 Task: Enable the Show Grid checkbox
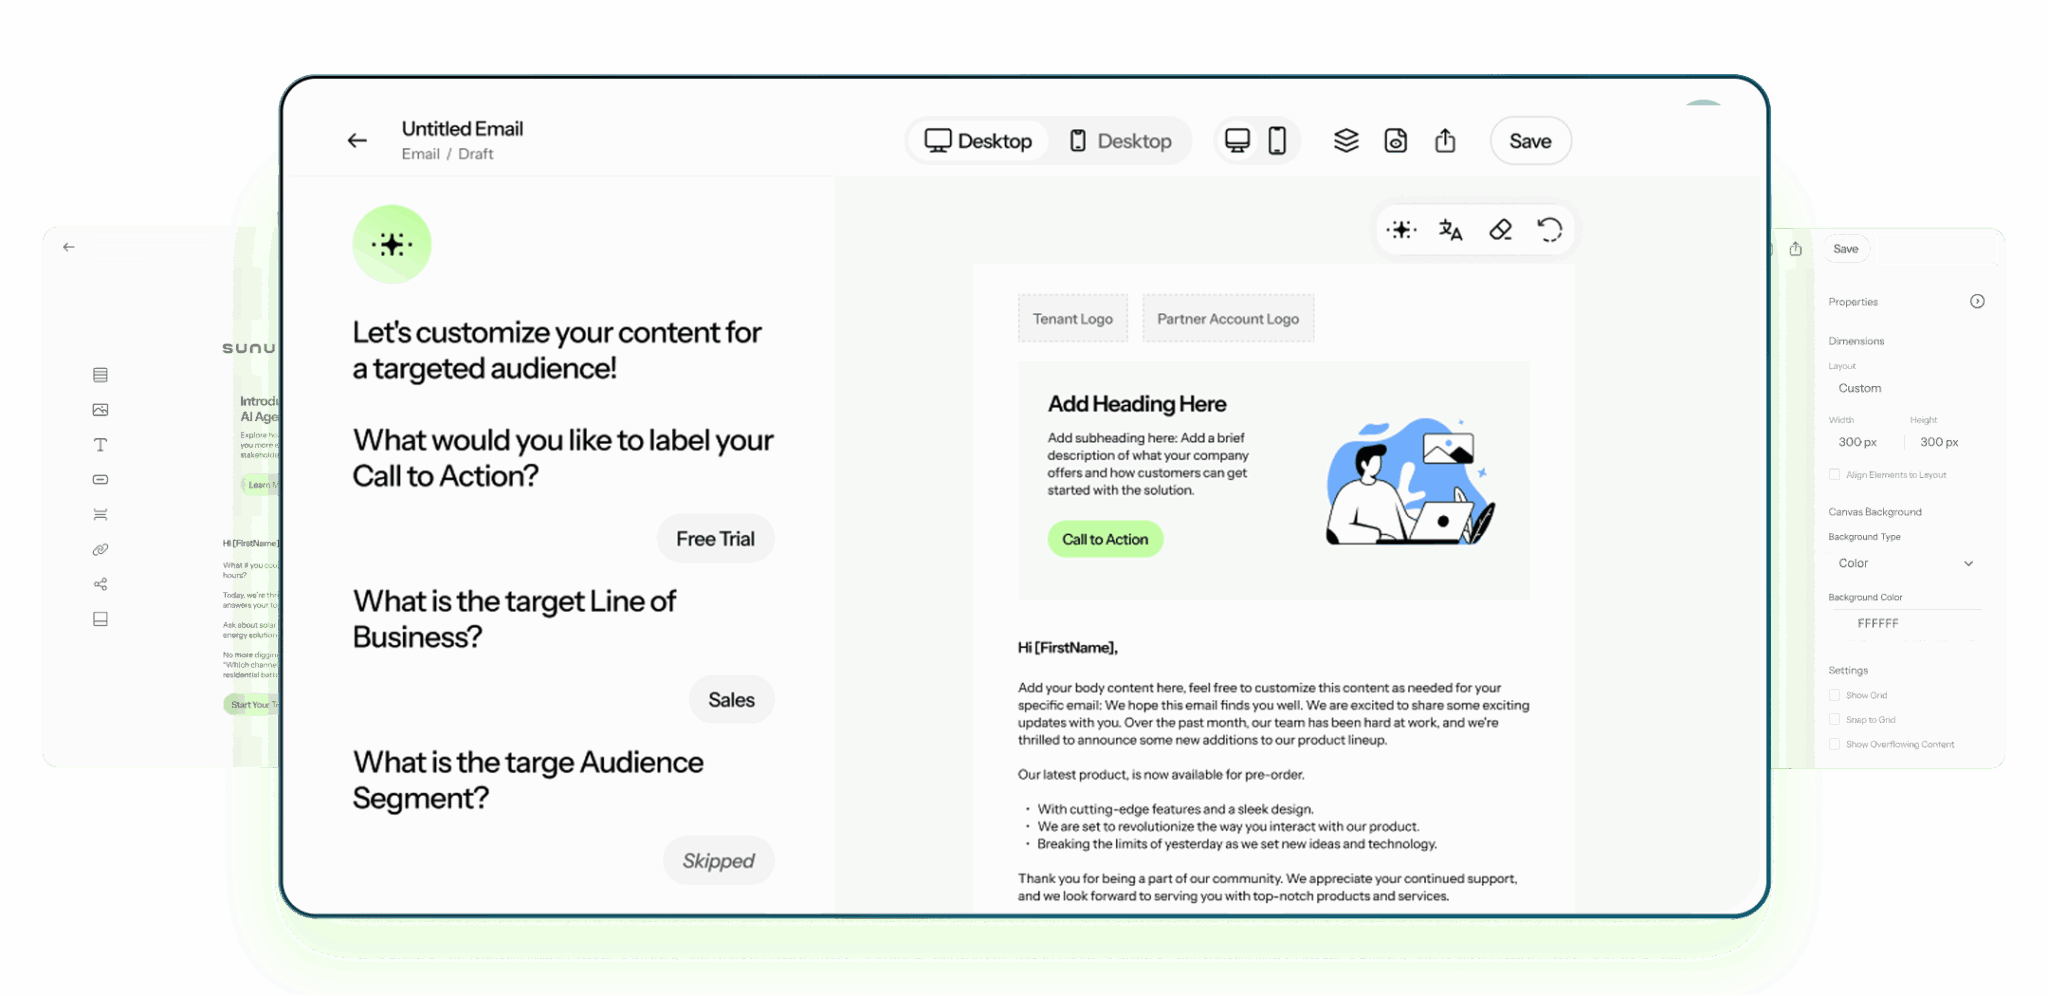(x=1835, y=694)
